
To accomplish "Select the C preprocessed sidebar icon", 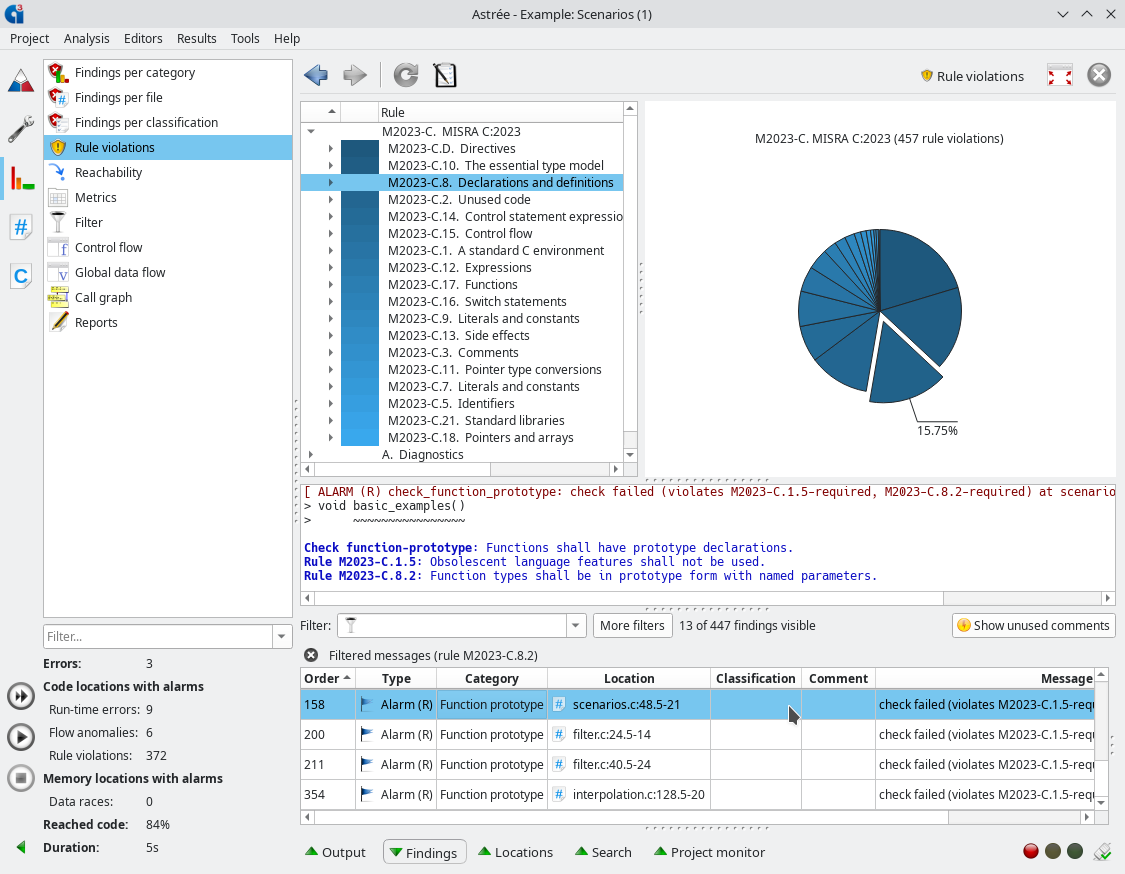I will [21, 276].
